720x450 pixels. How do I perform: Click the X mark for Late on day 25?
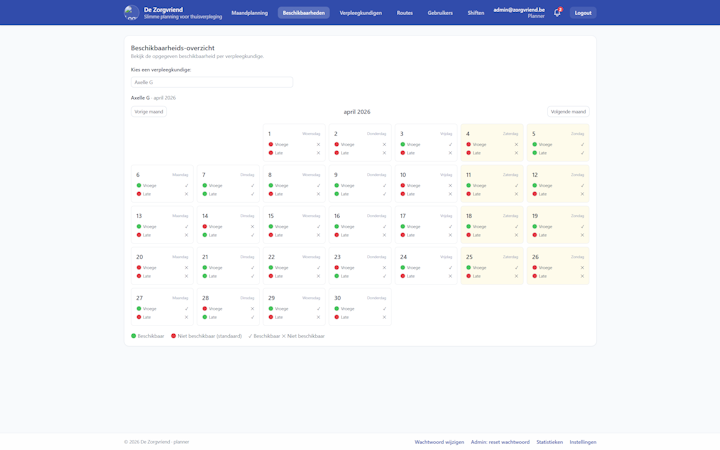click(x=516, y=276)
